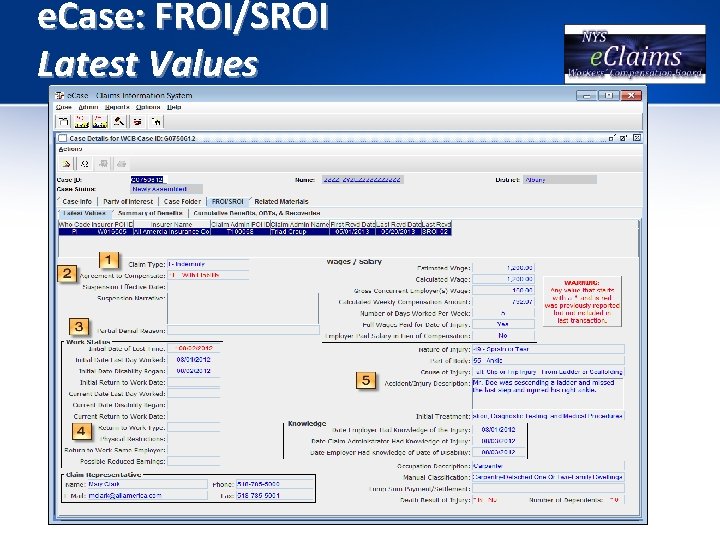Click the Claim Type field
This screenshot has width=720, height=540.
coord(208,264)
